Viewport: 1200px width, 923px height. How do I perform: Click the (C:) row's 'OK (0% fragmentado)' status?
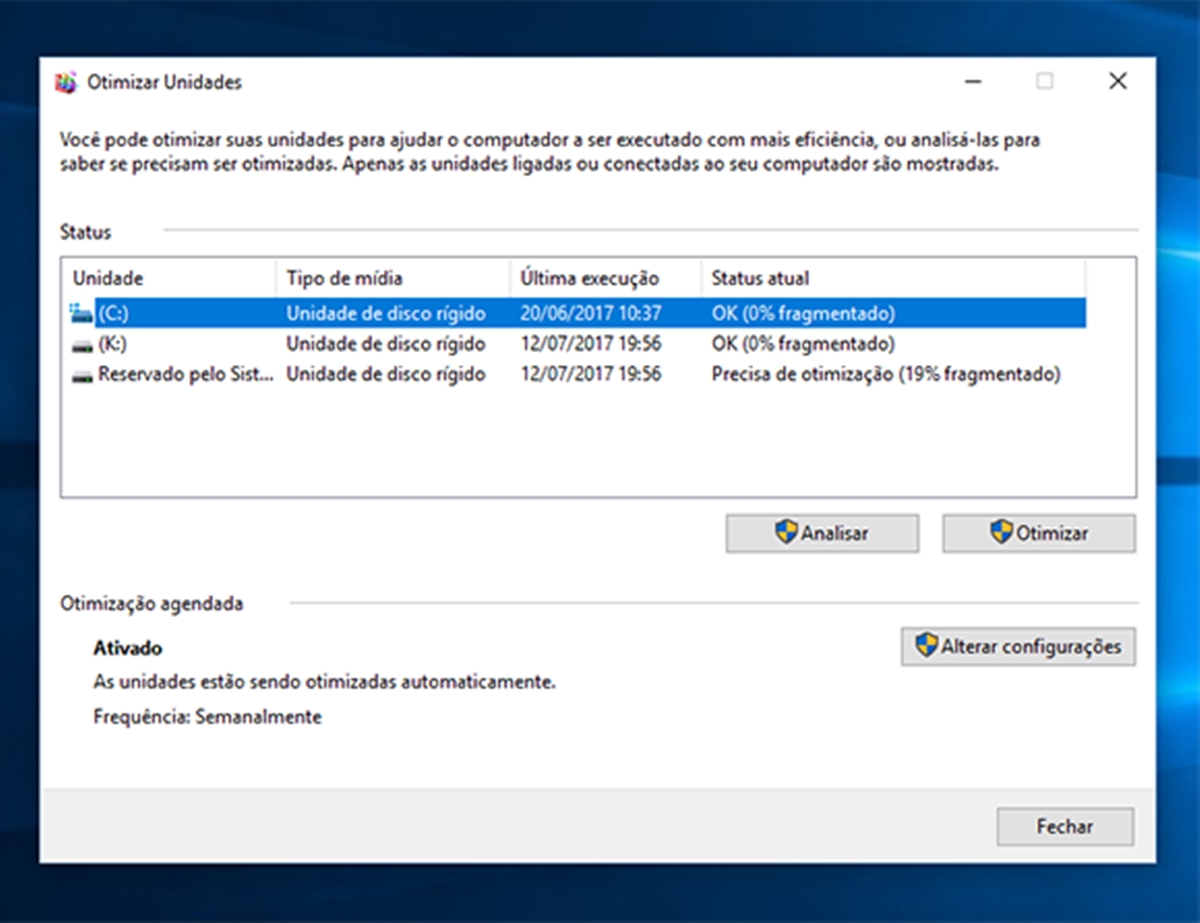click(x=803, y=313)
